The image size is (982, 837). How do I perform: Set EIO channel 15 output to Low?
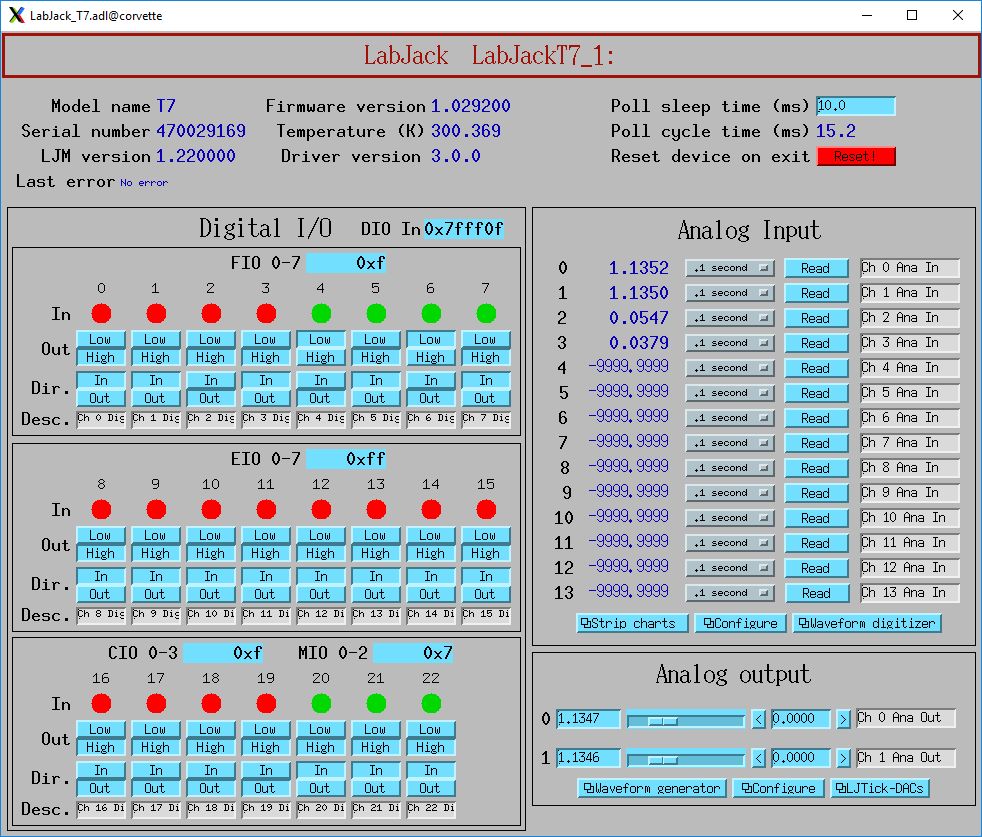pos(485,536)
